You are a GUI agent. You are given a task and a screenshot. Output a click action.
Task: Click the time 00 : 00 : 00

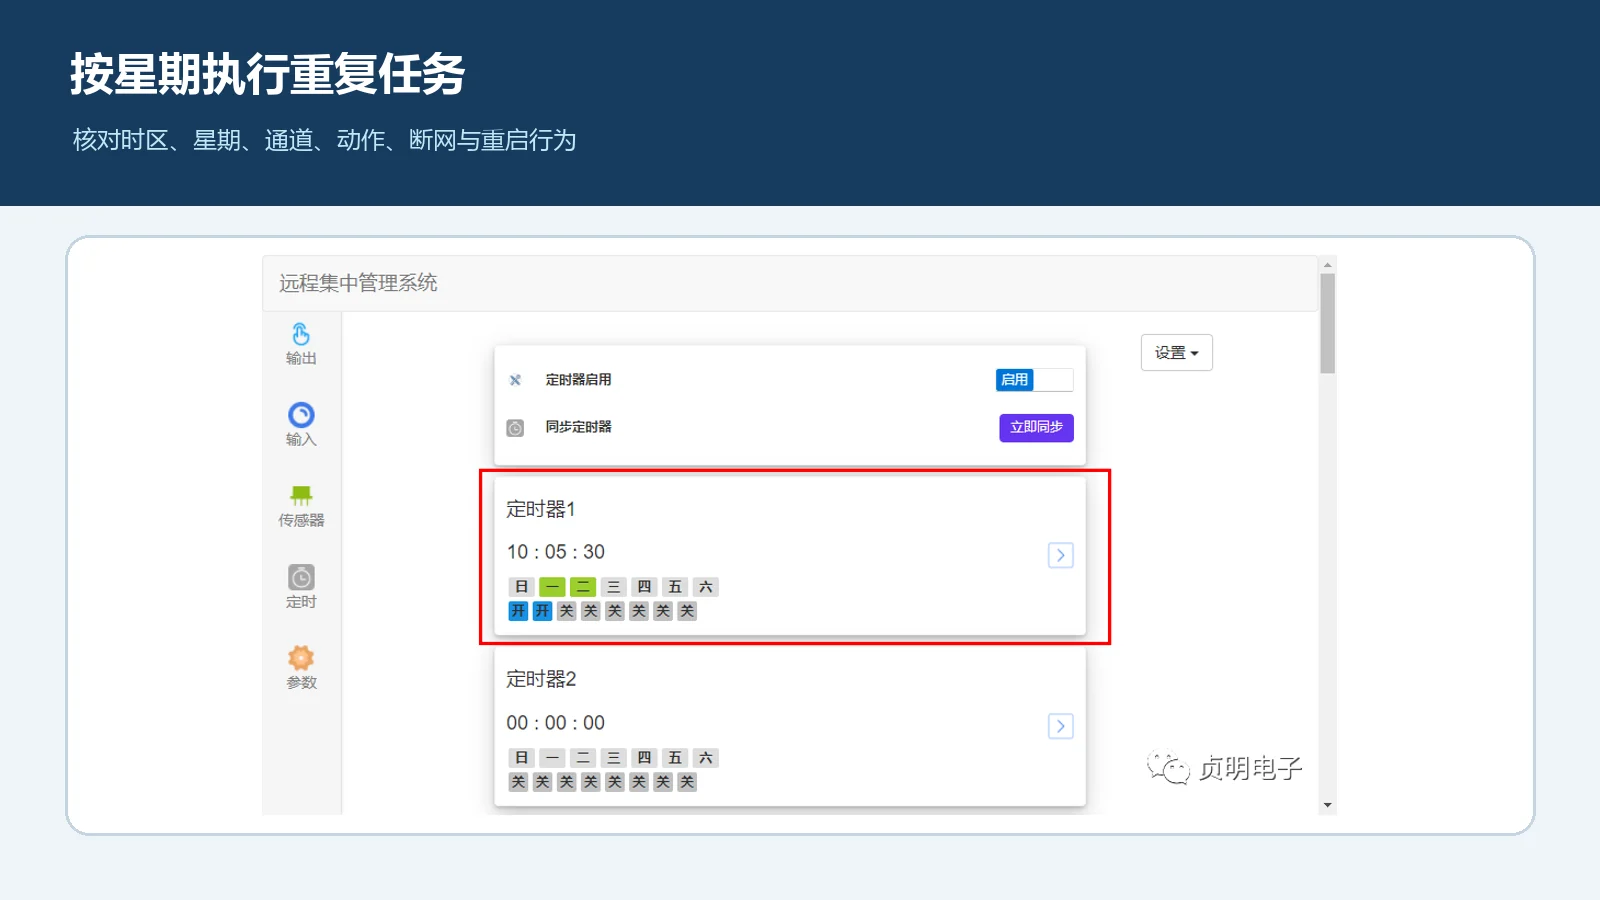[x=555, y=723]
